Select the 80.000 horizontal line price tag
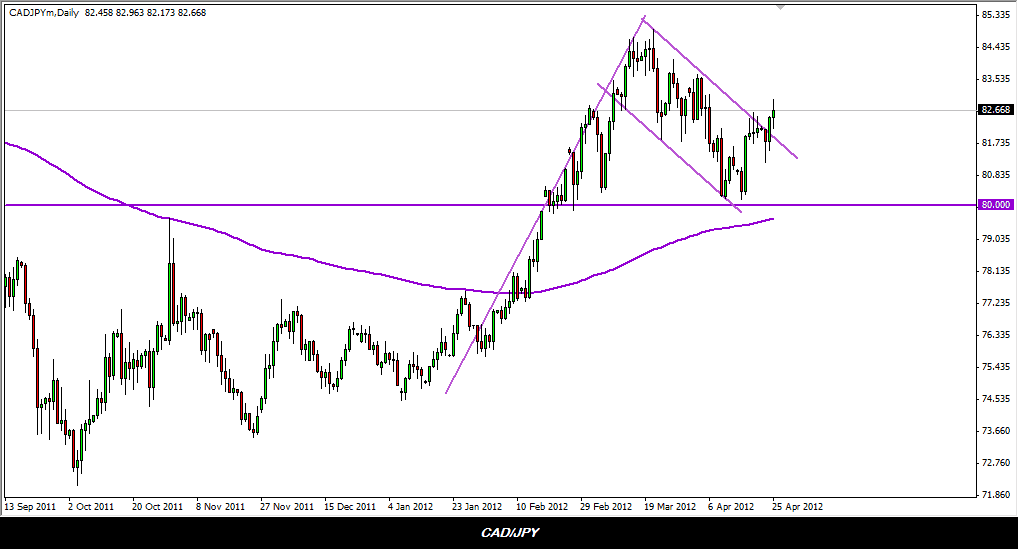 [995, 205]
